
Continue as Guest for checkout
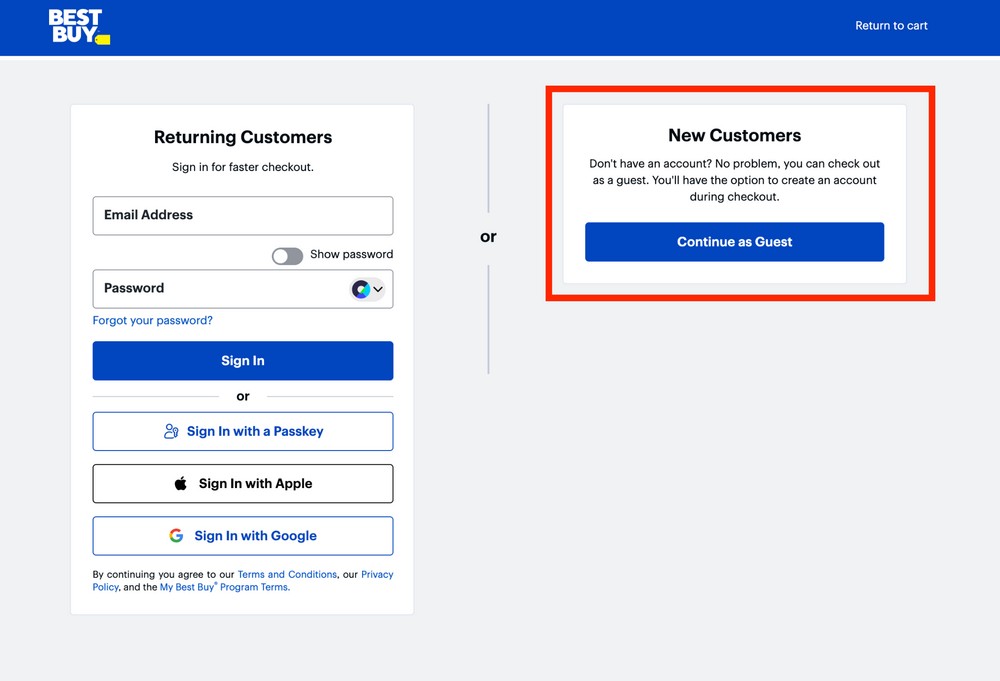[735, 242]
